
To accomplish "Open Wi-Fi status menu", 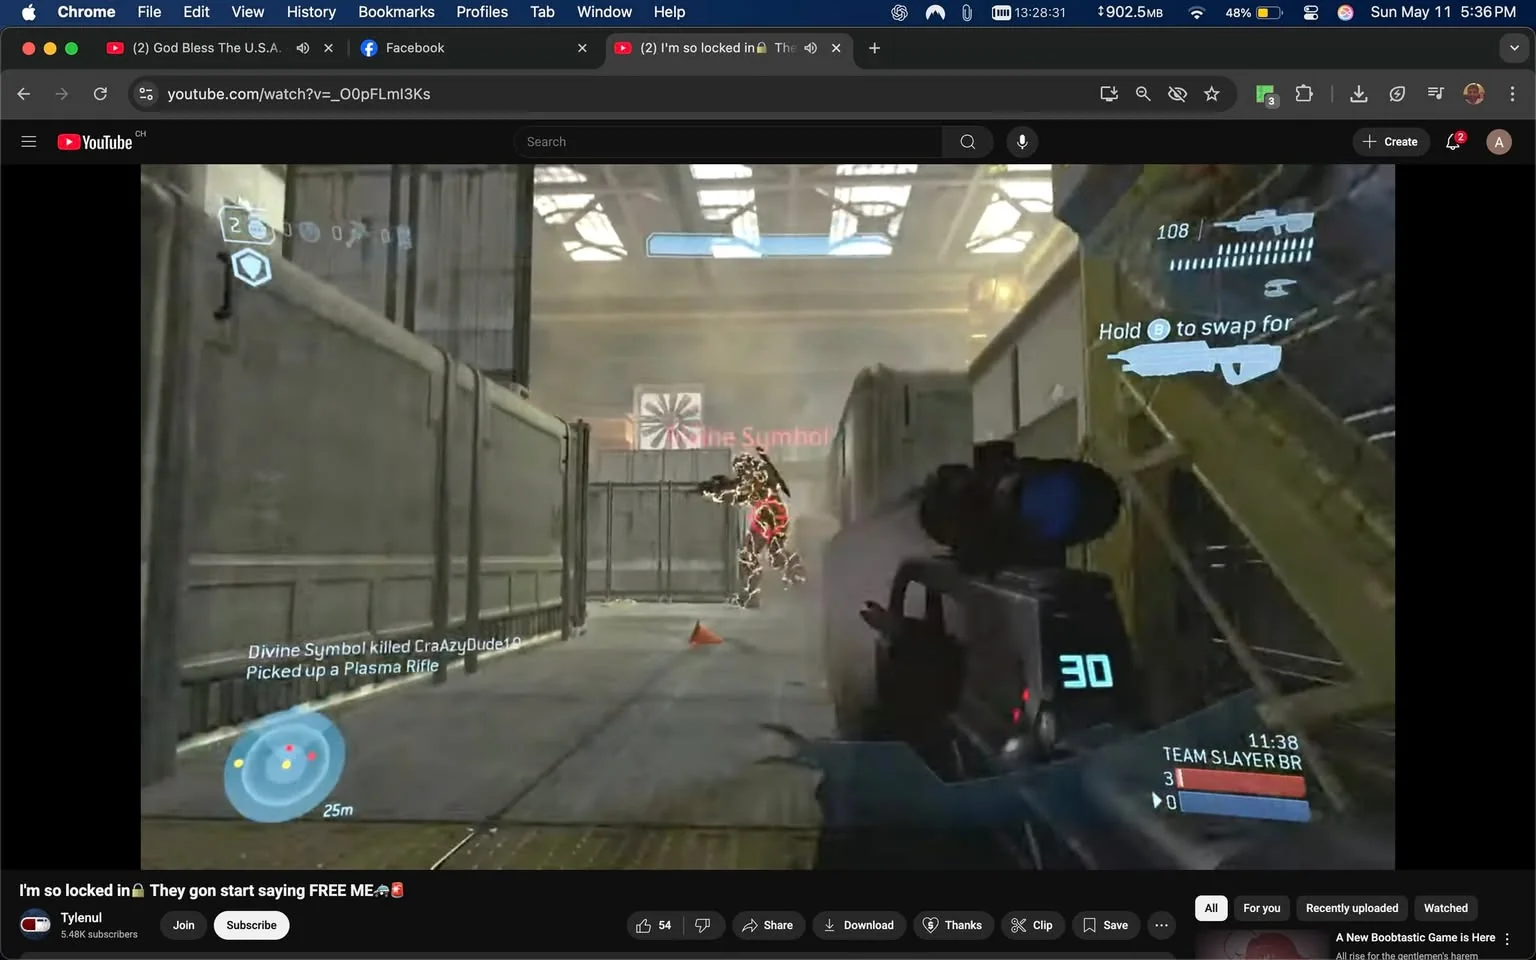I will click(x=1196, y=12).
